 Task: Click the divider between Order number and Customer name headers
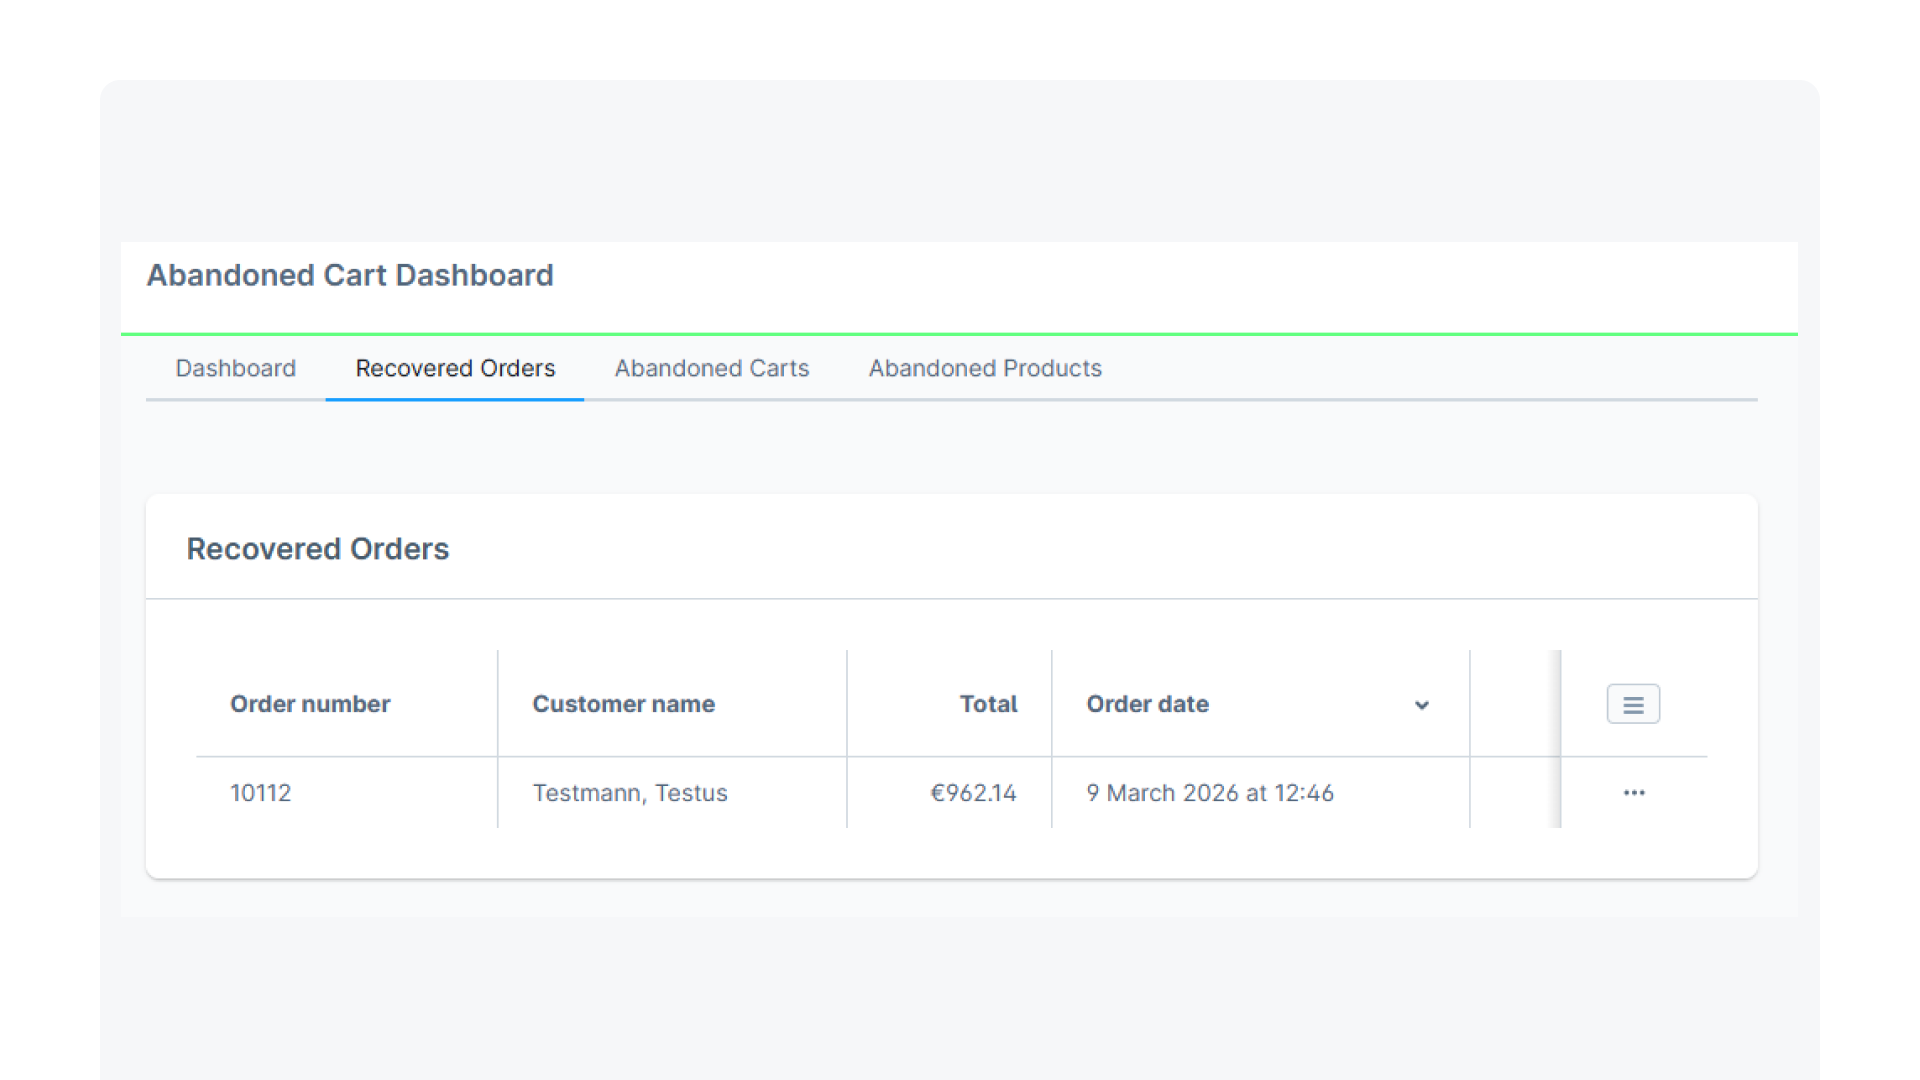pos(497,704)
